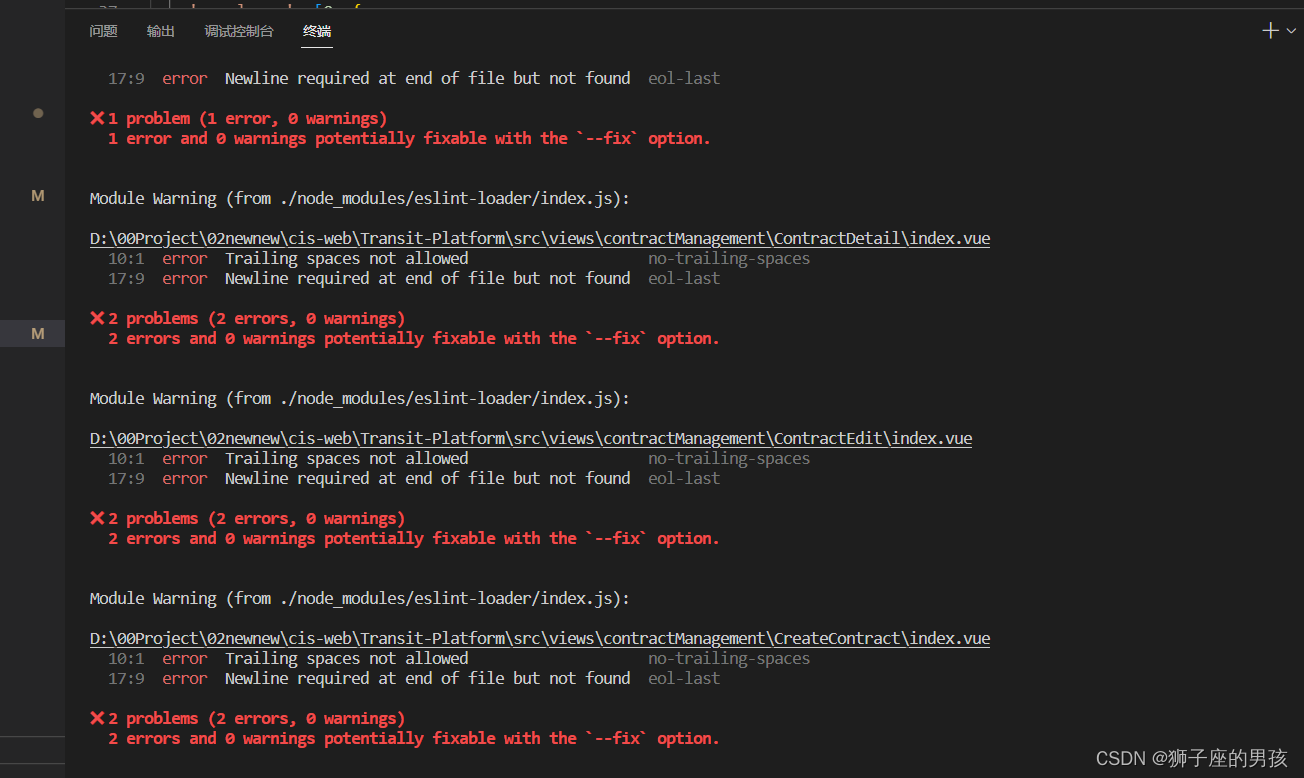Image resolution: width=1304 pixels, height=778 pixels.
Task: Click '1 error and 0 warnings potentially fixable' line
Action: tap(409, 139)
